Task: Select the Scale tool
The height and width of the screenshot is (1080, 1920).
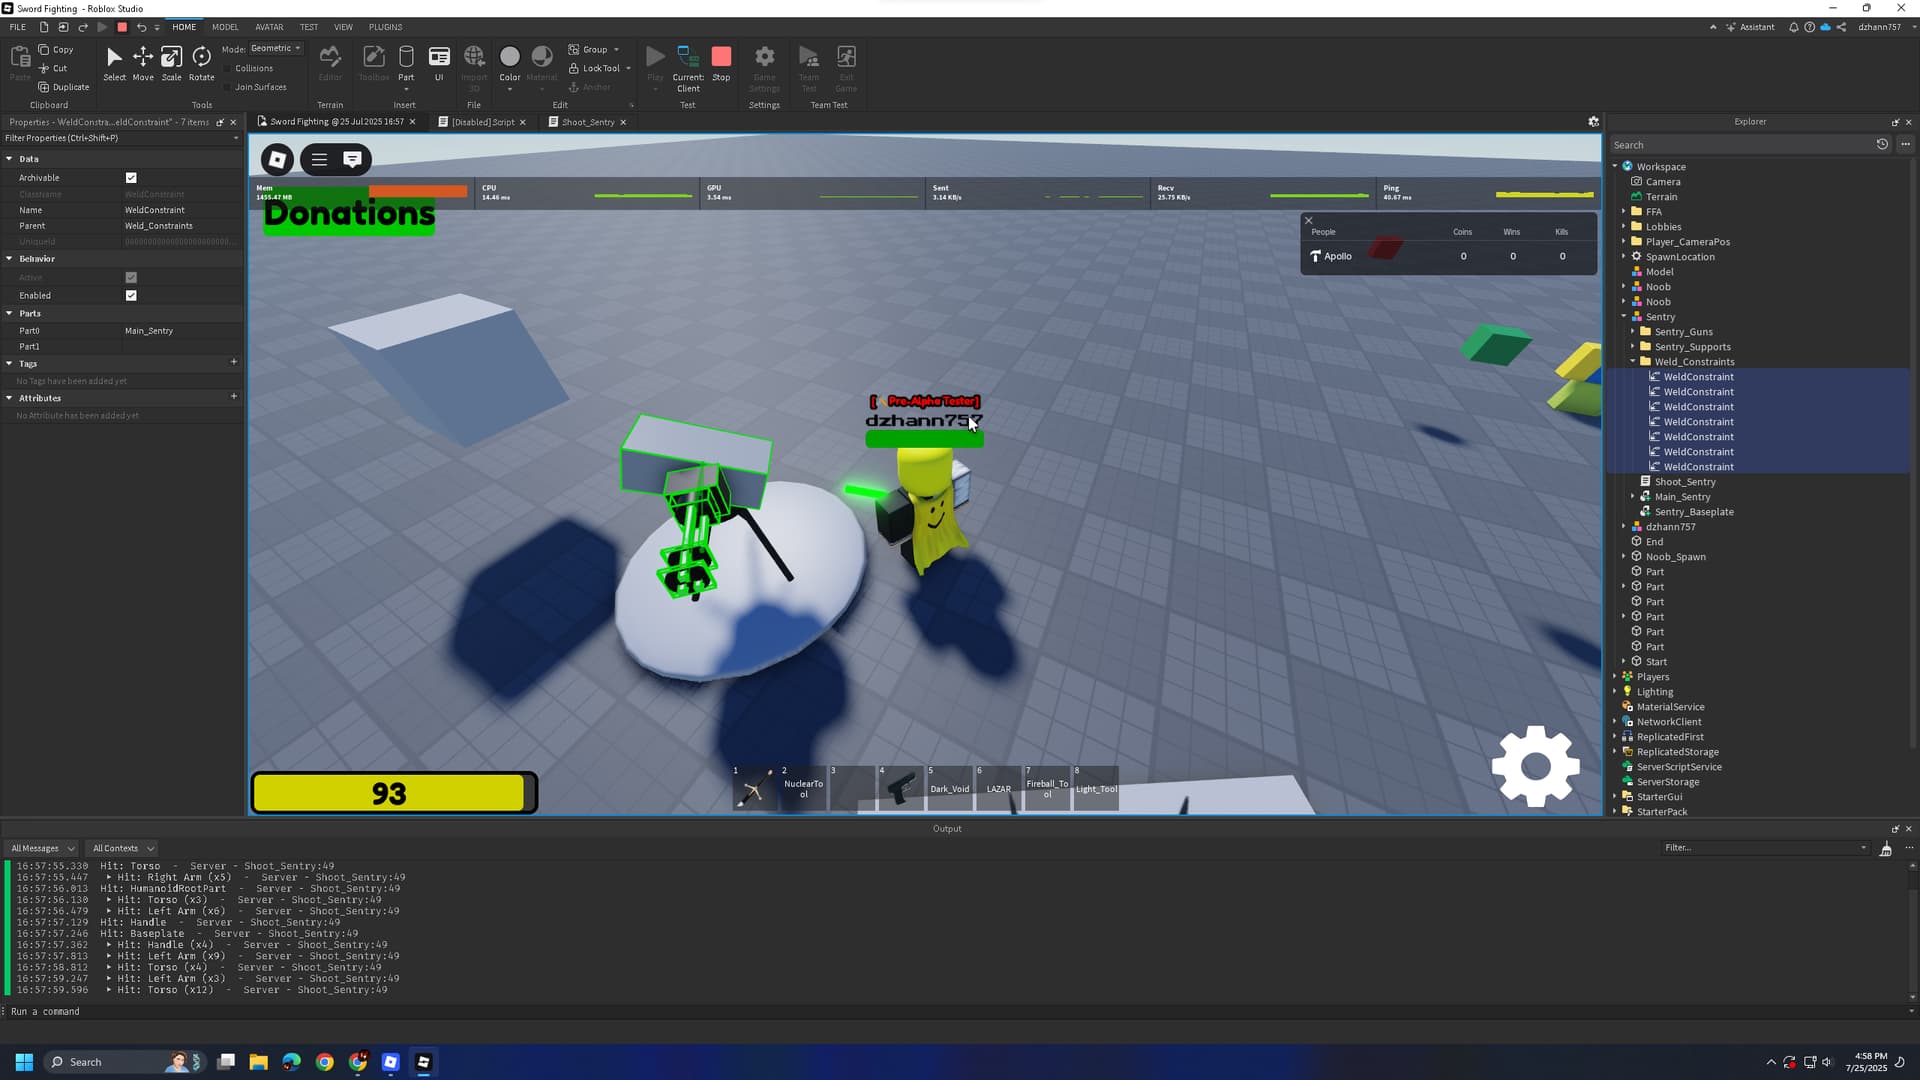Action: pos(171,62)
